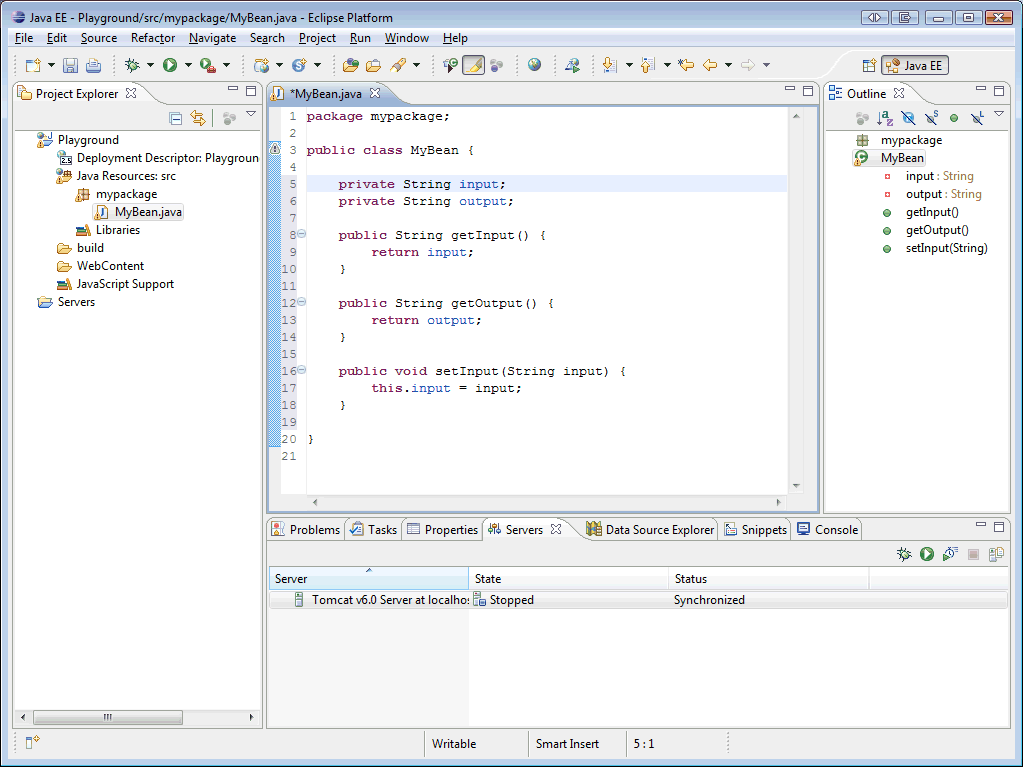1023x767 pixels.
Task: Switch to the Console tab
Action: coord(836,530)
